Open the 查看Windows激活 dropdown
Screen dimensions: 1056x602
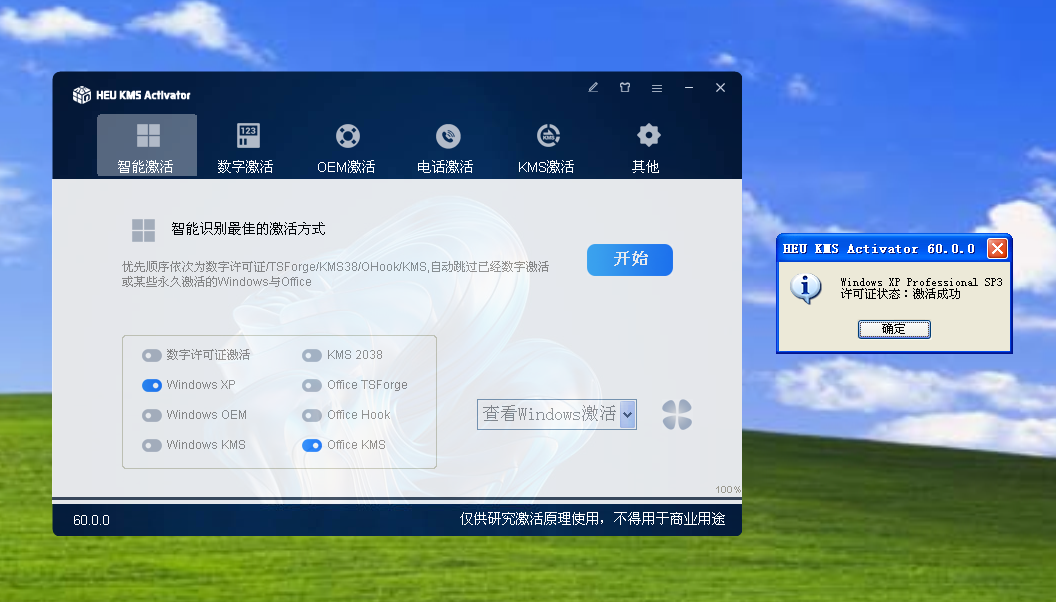tap(556, 414)
